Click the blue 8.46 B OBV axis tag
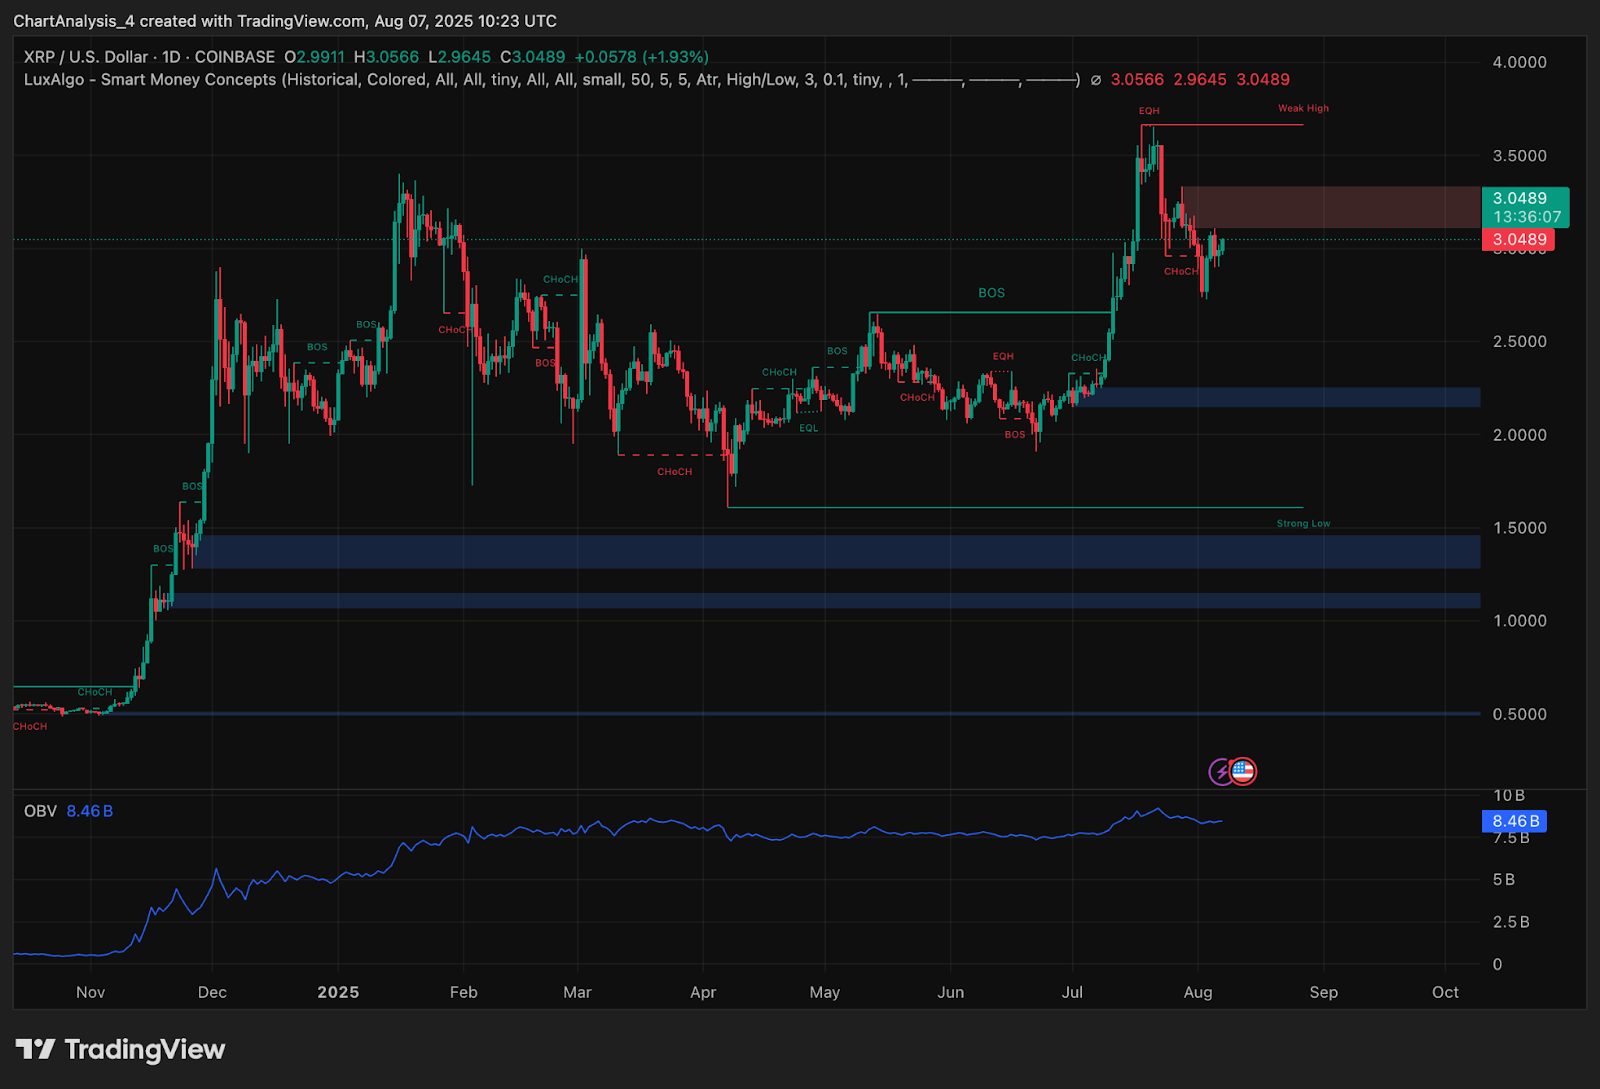Viewport: 1600px width, 1089px height. coord(1514,821)
